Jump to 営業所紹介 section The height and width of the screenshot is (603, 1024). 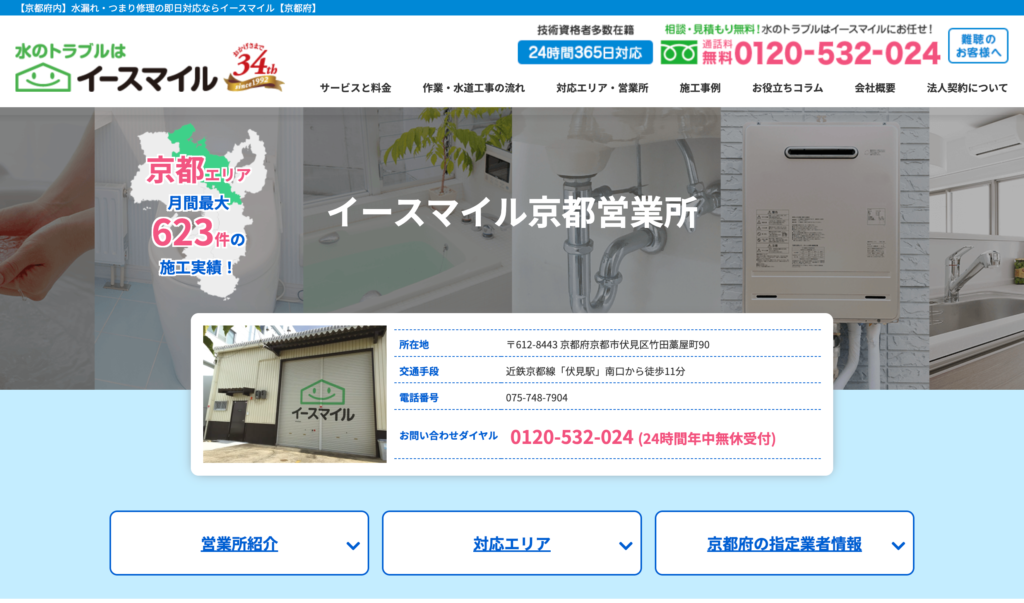(x=239, y=544)
